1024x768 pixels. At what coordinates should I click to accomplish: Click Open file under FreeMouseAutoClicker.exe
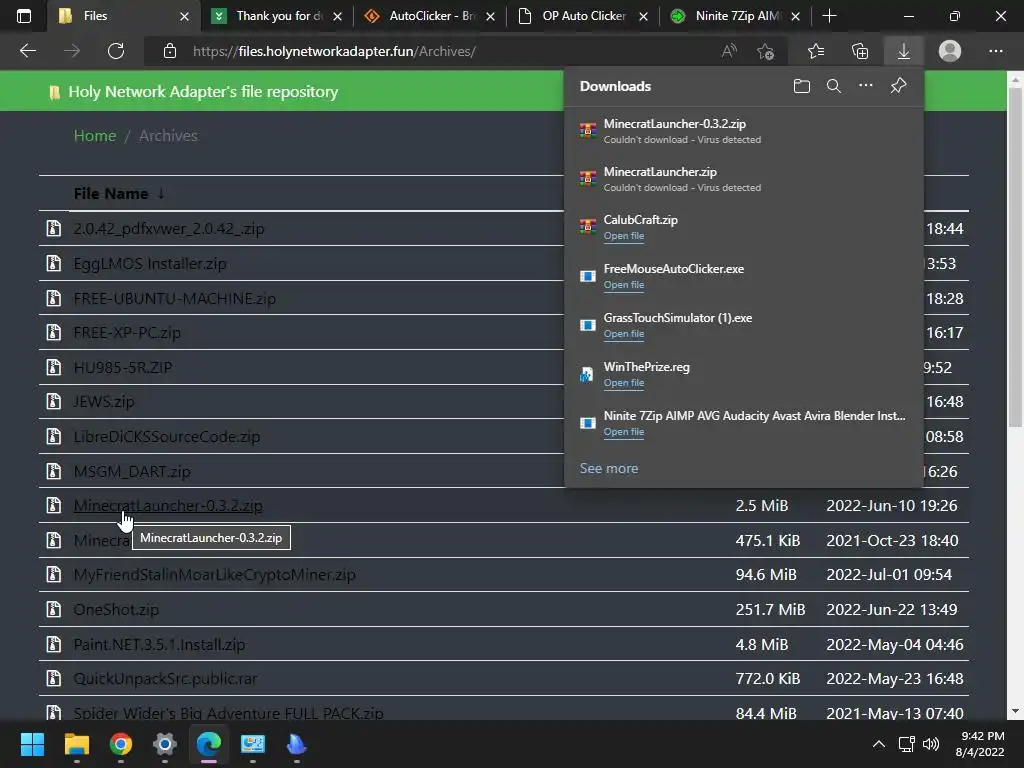point(624,285)
